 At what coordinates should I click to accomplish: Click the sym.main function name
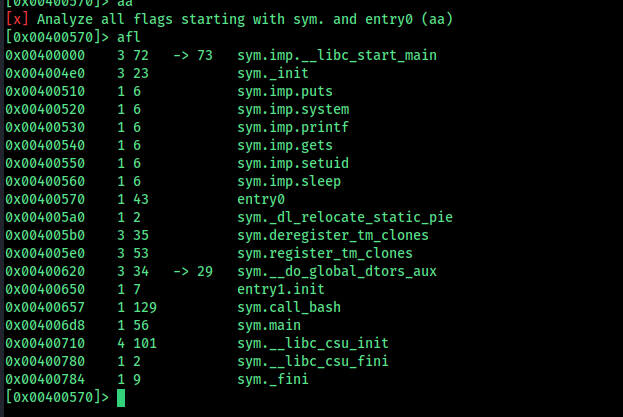pos(269,325)
